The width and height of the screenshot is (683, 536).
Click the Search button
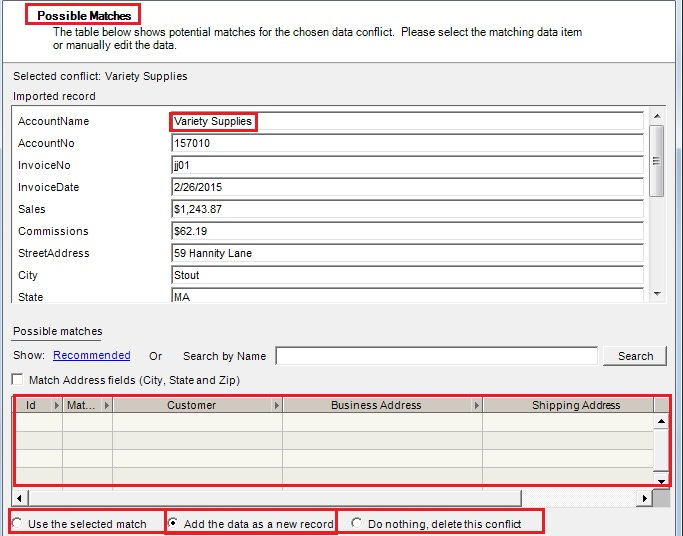point(635,356)
